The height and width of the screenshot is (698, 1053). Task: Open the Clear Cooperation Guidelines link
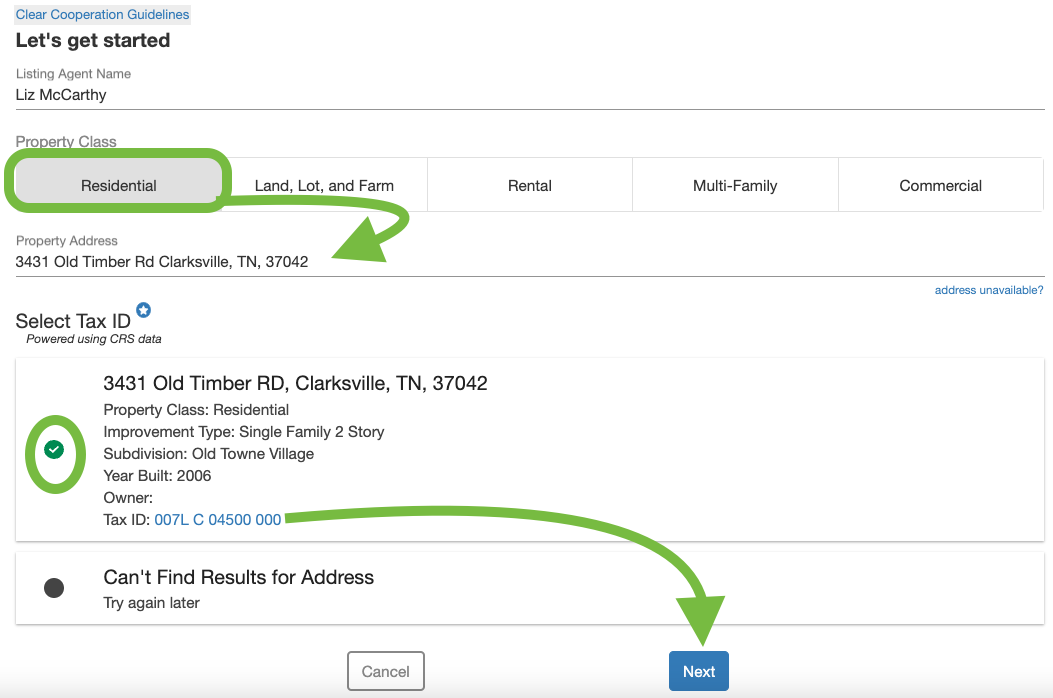coord(102,14)
